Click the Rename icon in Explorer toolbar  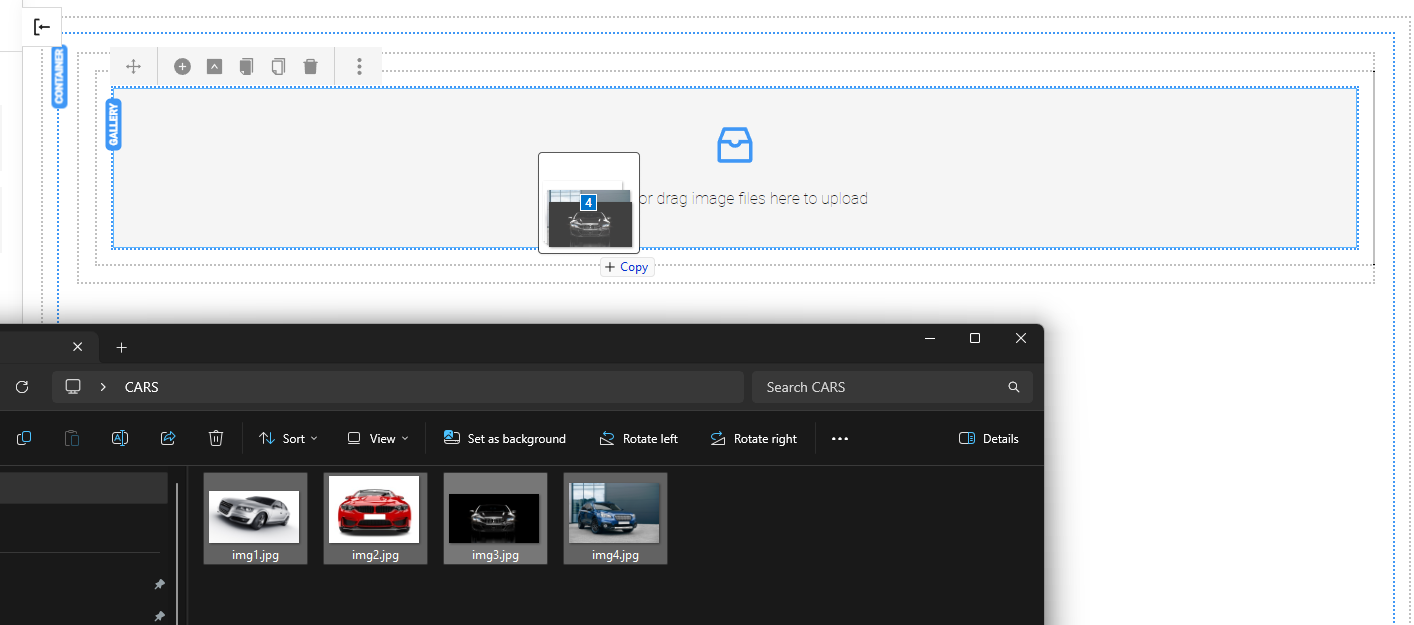click(x=120, y=438)
